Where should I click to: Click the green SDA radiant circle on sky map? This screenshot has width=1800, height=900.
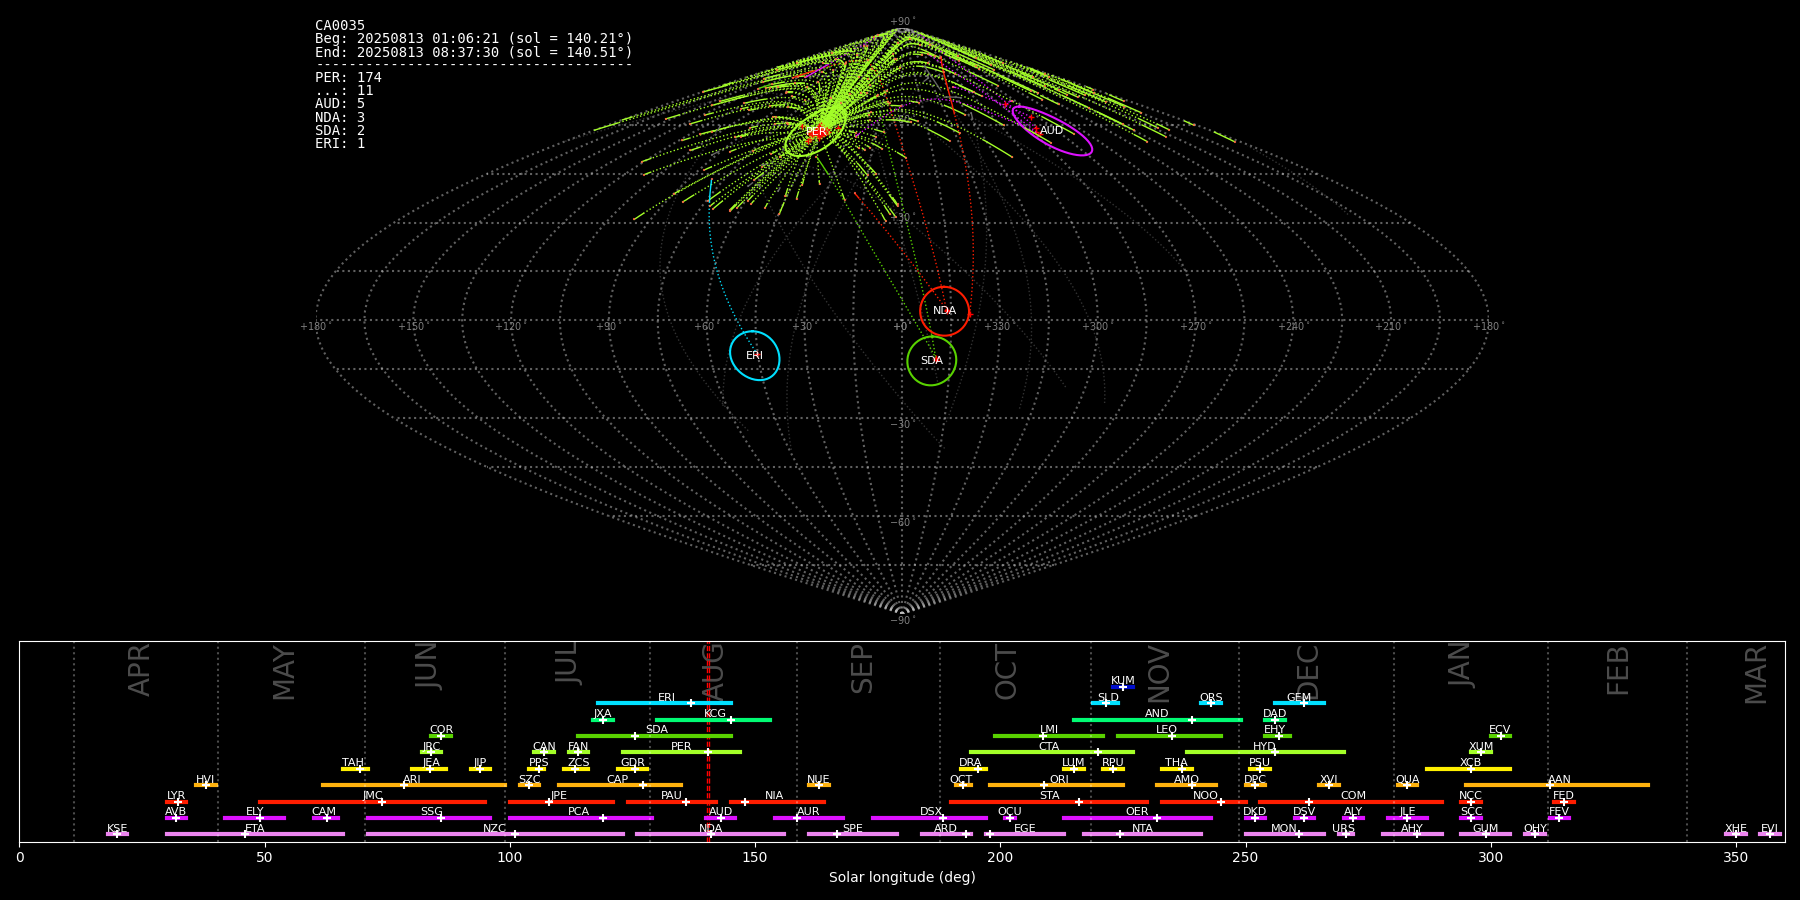click(x=931, y=360)
